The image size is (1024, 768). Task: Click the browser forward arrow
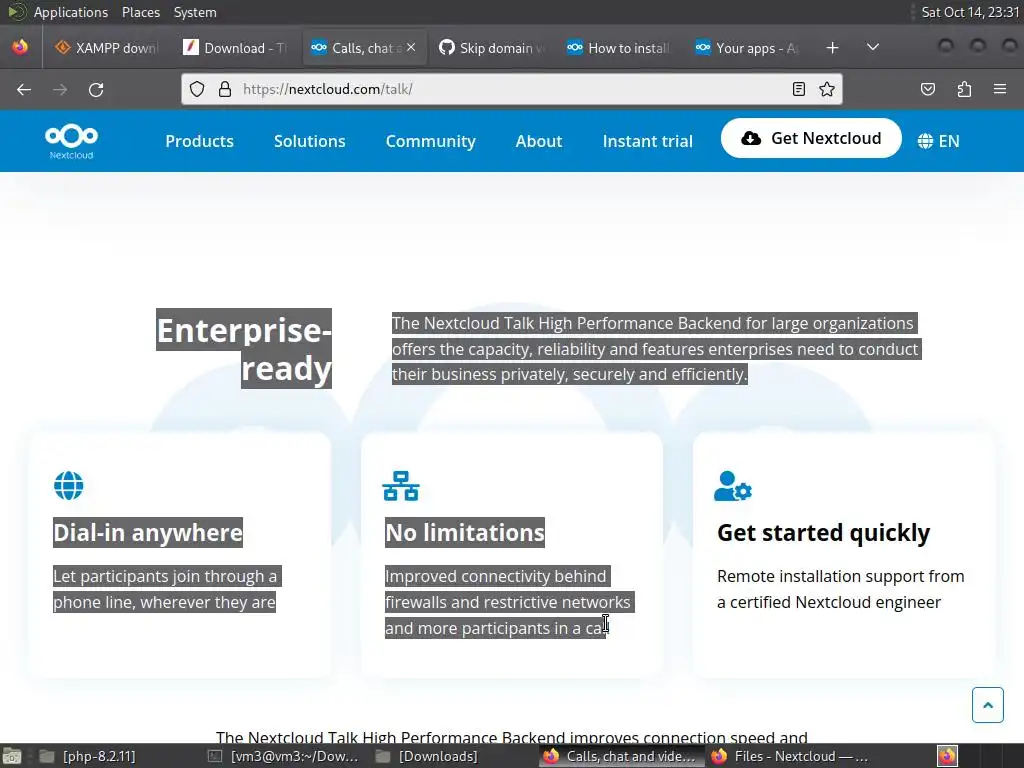click(x=60, y=89)
